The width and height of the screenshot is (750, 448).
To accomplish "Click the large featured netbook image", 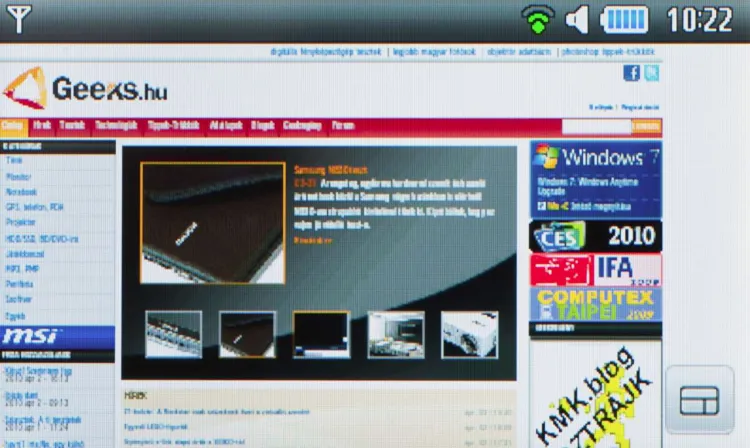I will (213, 223).
